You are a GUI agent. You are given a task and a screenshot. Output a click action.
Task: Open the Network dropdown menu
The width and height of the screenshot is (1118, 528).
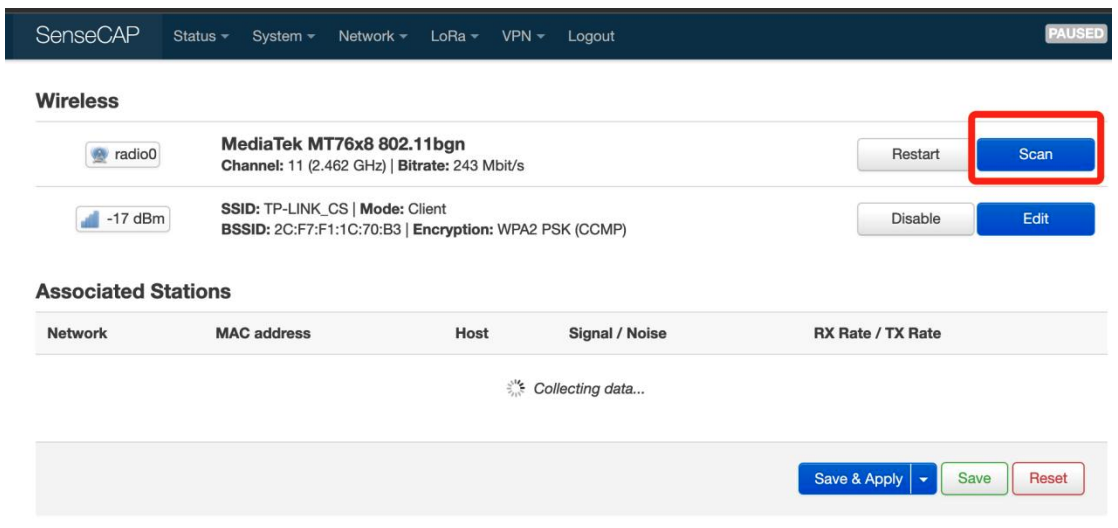point(373,36)
